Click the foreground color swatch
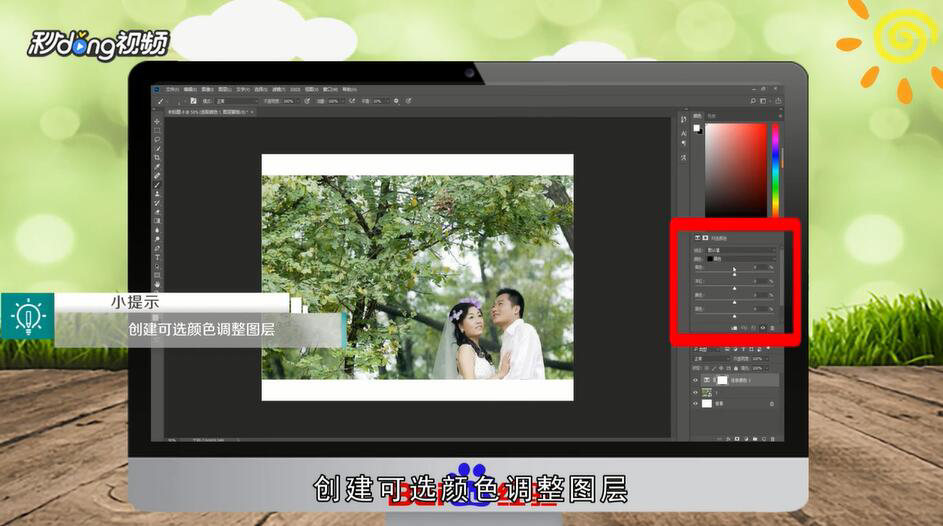 [x=696, y=128]
